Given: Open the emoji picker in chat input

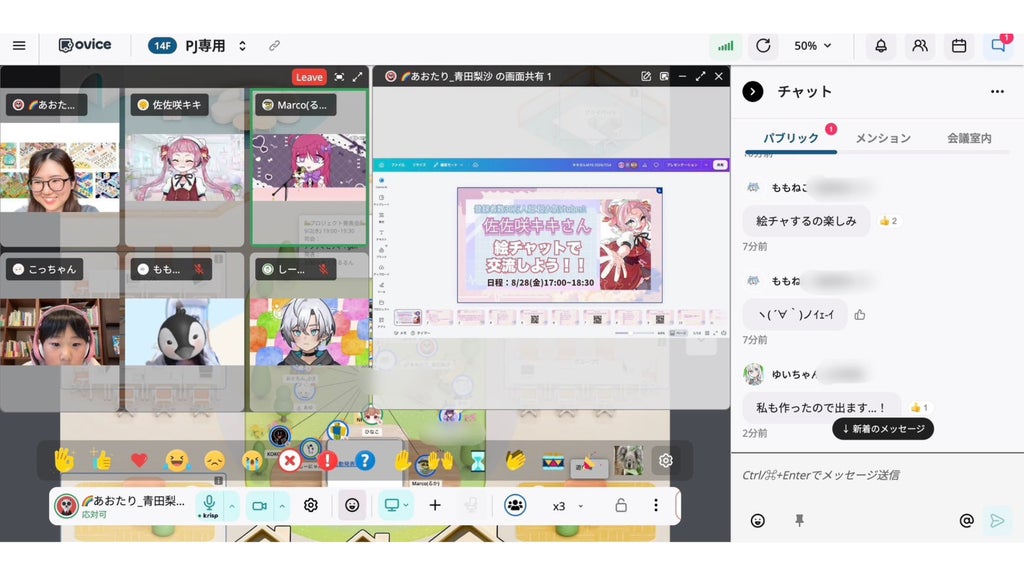Looking at the screenshot, I should coord(758,520).
